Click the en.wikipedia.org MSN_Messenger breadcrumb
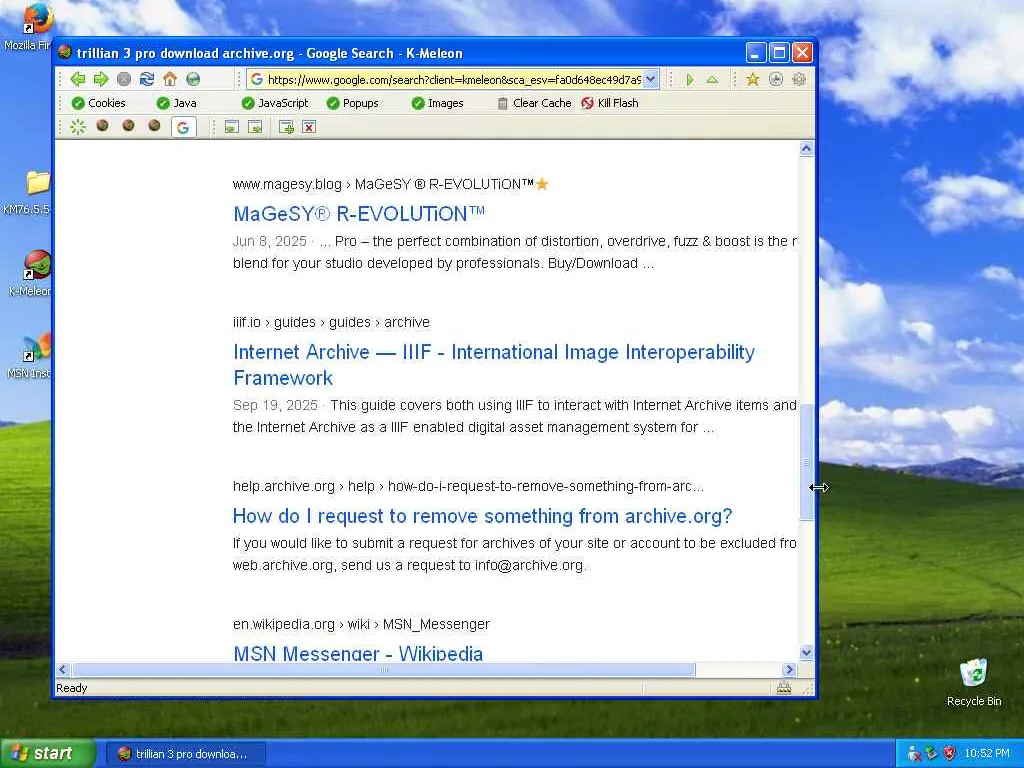The image size is (1024, 768). point(361,624)
